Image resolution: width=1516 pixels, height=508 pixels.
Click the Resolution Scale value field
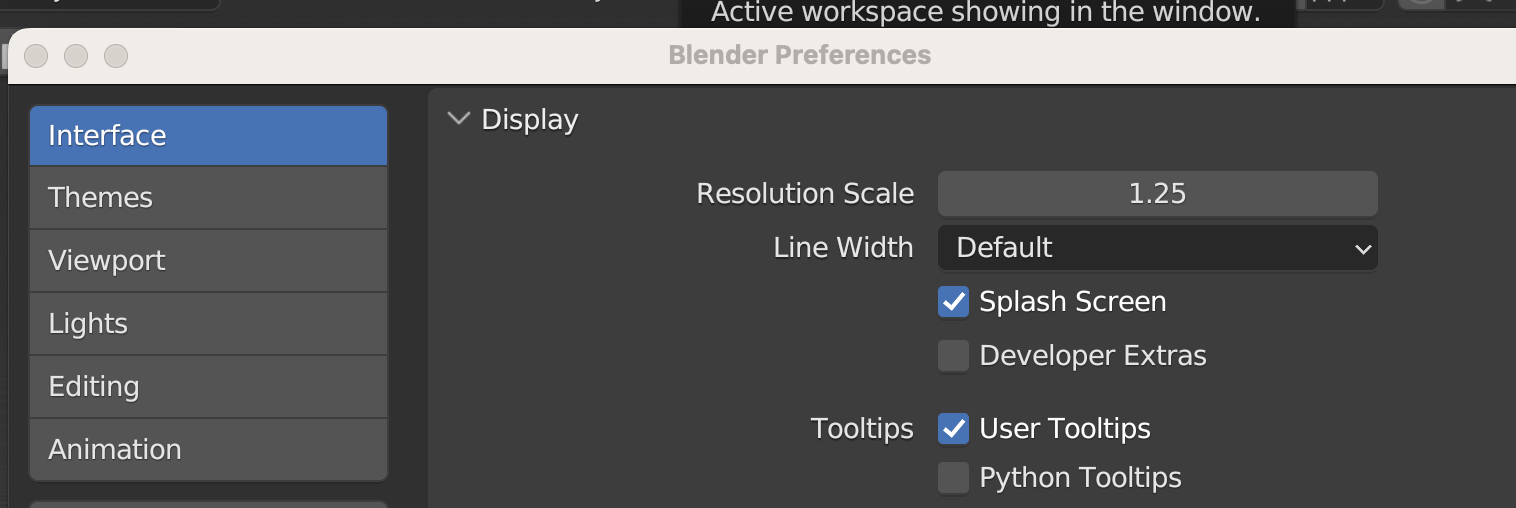[1157, 194]
